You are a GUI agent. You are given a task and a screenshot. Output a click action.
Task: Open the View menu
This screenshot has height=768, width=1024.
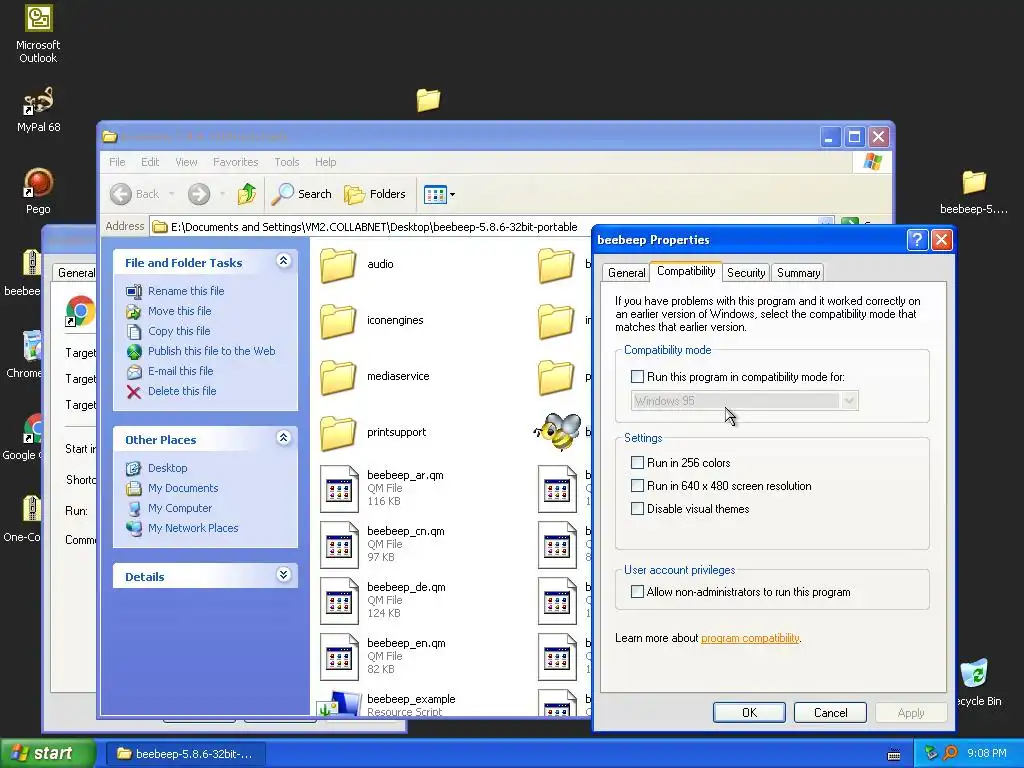(186, 162)
